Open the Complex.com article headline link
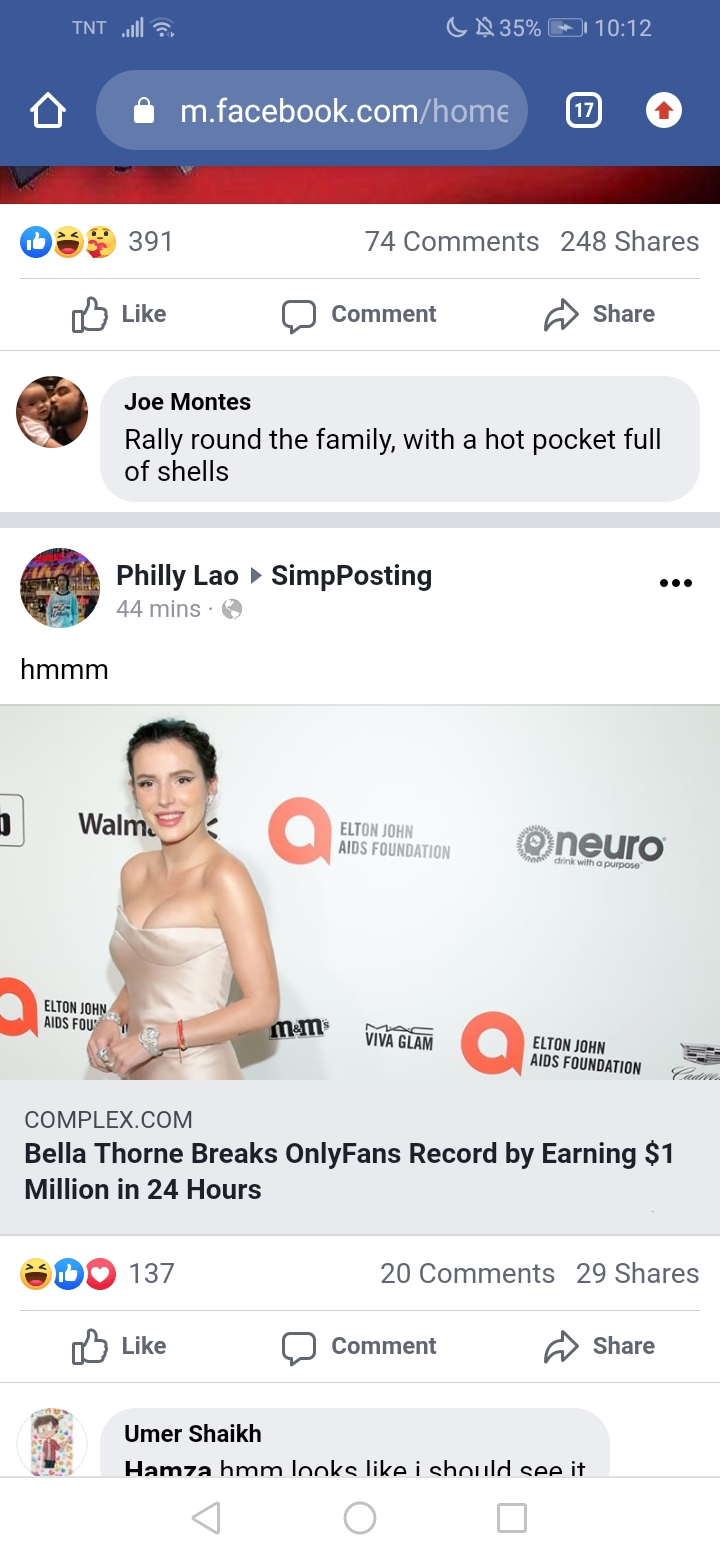The image size is (720, 1560). pyautogui.click(x=349, y=1171)
